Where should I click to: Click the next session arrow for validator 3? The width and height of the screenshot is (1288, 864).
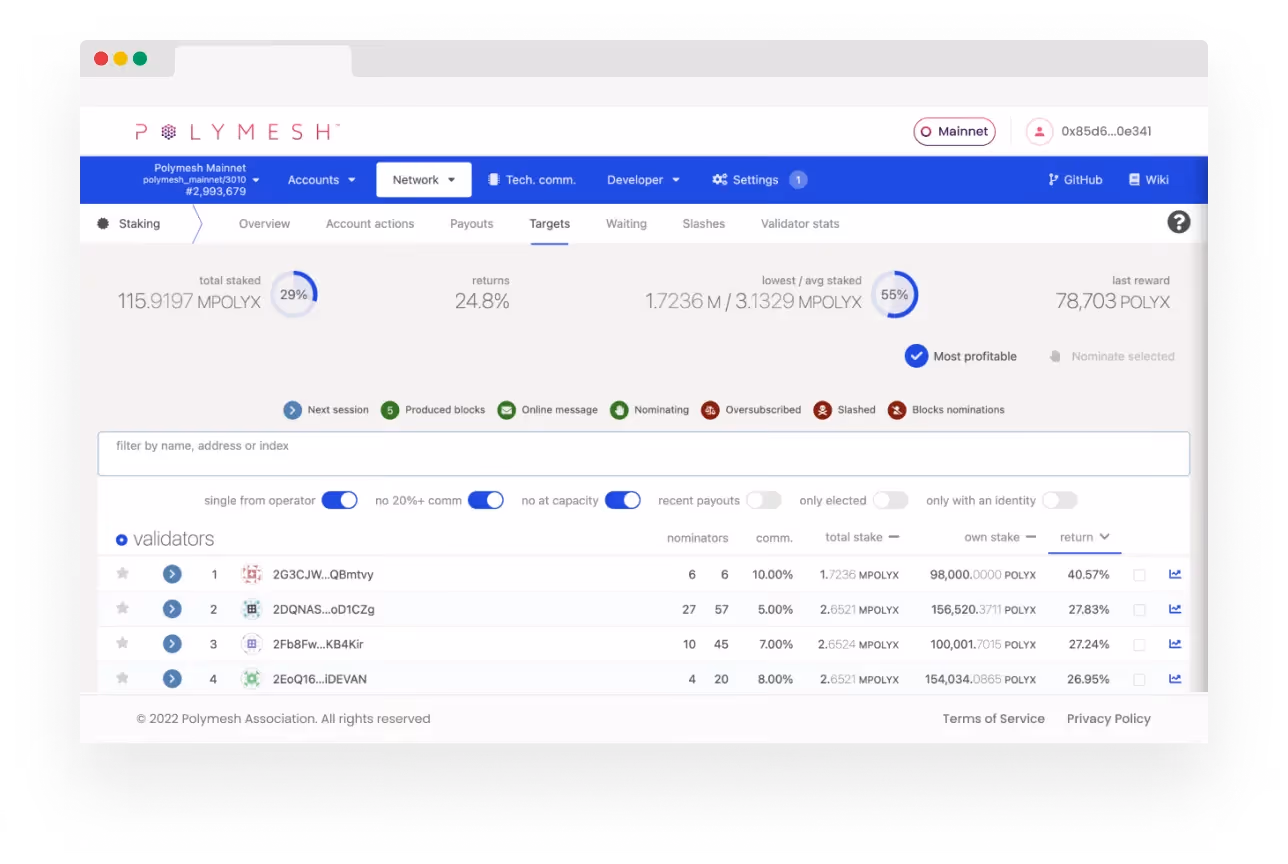[x=172, y=644]
